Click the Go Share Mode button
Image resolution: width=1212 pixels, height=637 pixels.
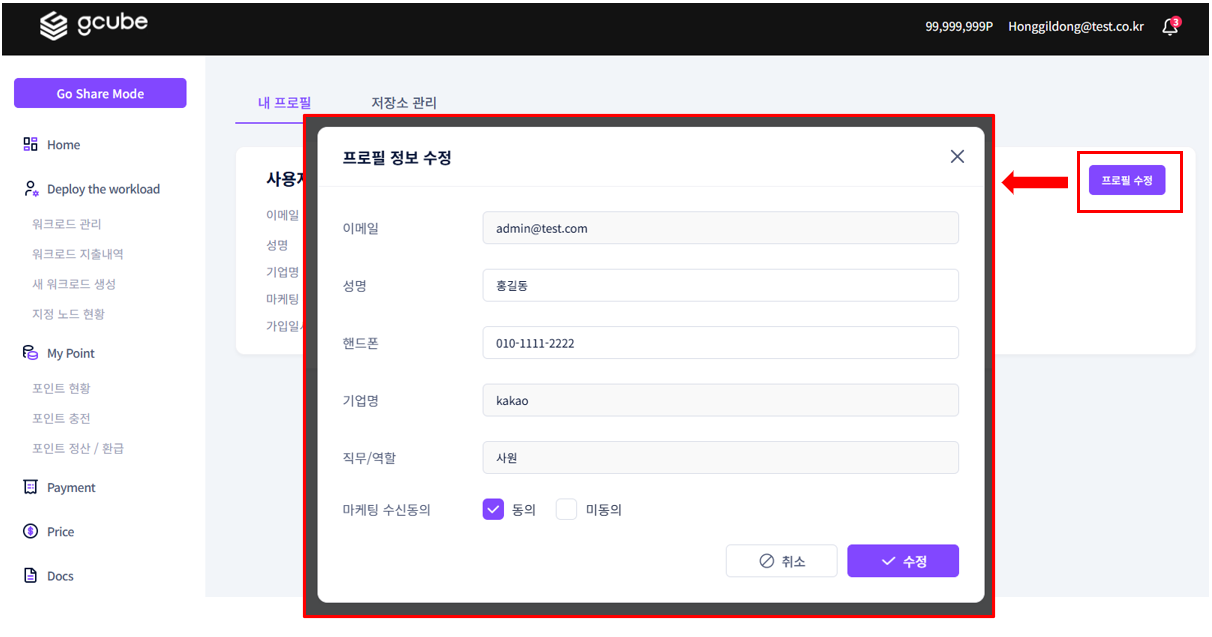(100, 92)
